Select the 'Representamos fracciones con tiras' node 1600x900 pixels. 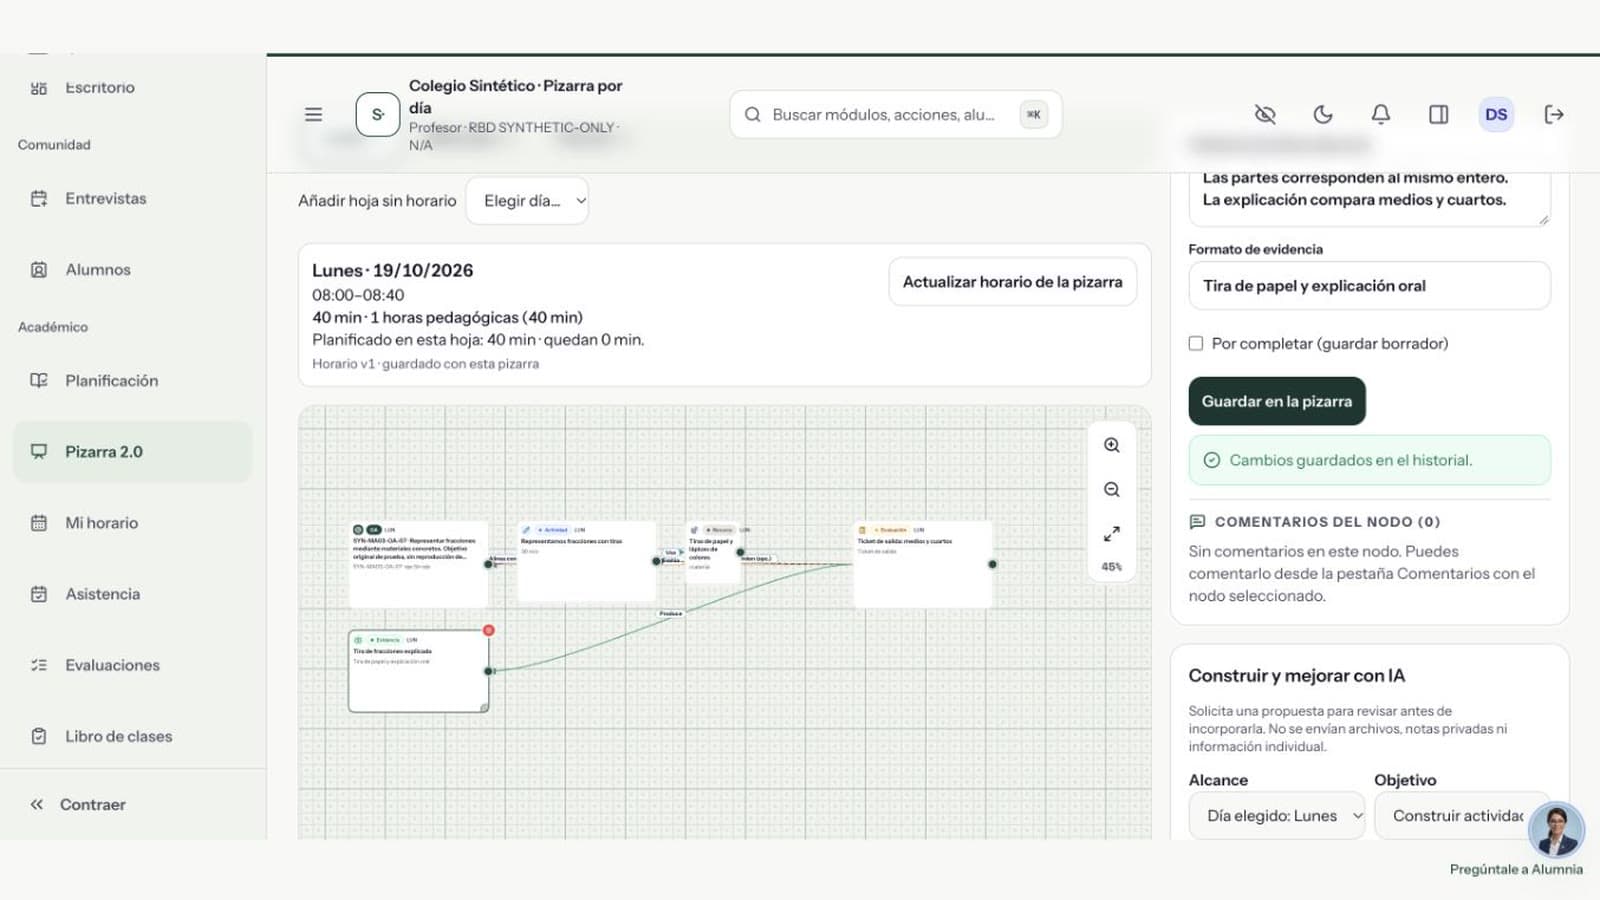coord(587,561)
